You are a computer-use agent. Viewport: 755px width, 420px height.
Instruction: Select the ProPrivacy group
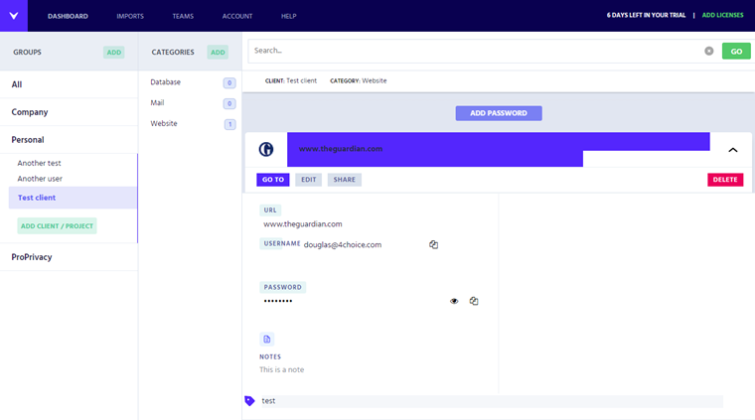click(69, 257)
